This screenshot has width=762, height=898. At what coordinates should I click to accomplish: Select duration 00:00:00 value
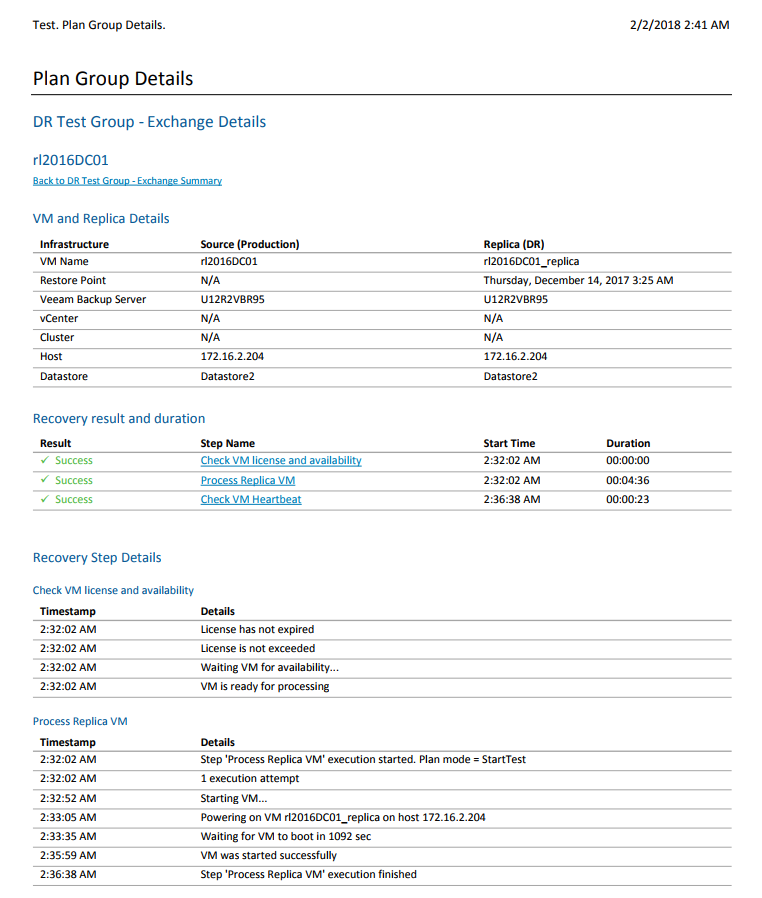pyautogui.click(x=627, y=460)
